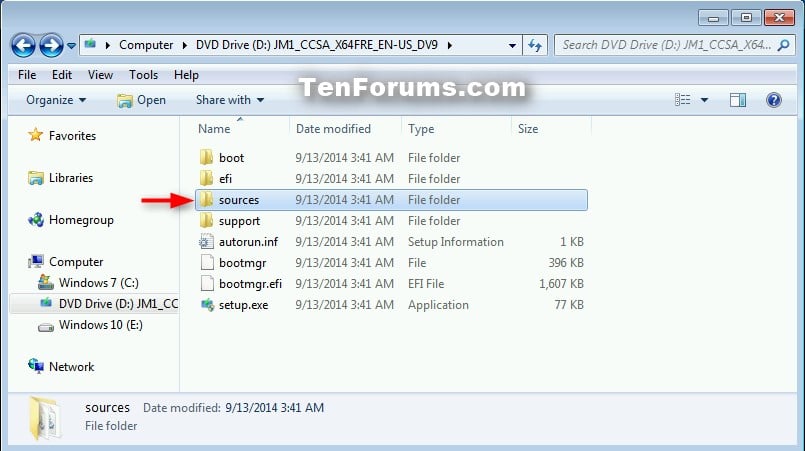Viewport: 805px width, 451px height.
Task: Sort by Date modified column header
Action: [x=333, y=129]
